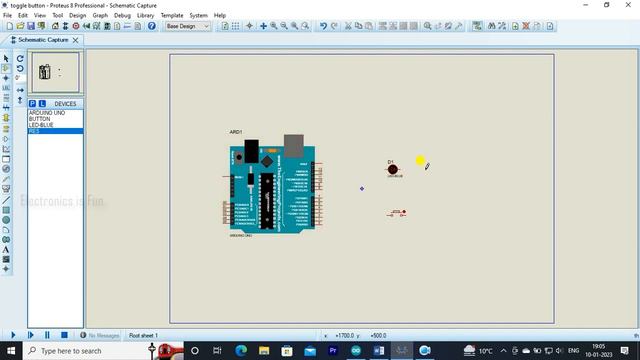640x360 pixels.
Task: Rotate component anti-clockwise
Action: pos(20,68)
